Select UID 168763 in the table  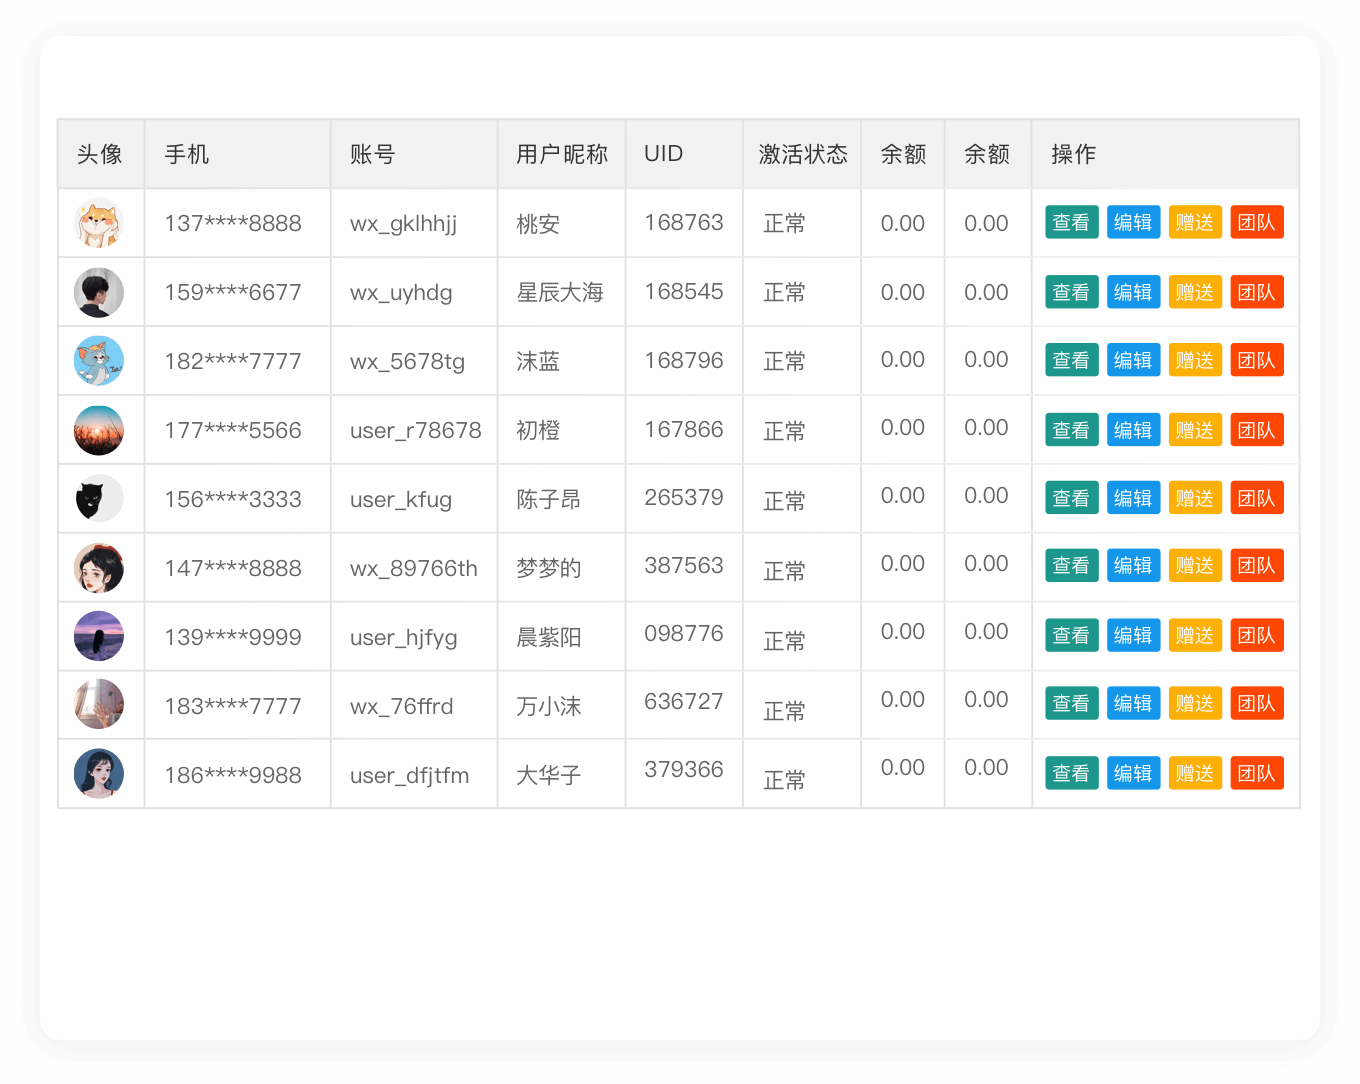click(x=684, y=222)
